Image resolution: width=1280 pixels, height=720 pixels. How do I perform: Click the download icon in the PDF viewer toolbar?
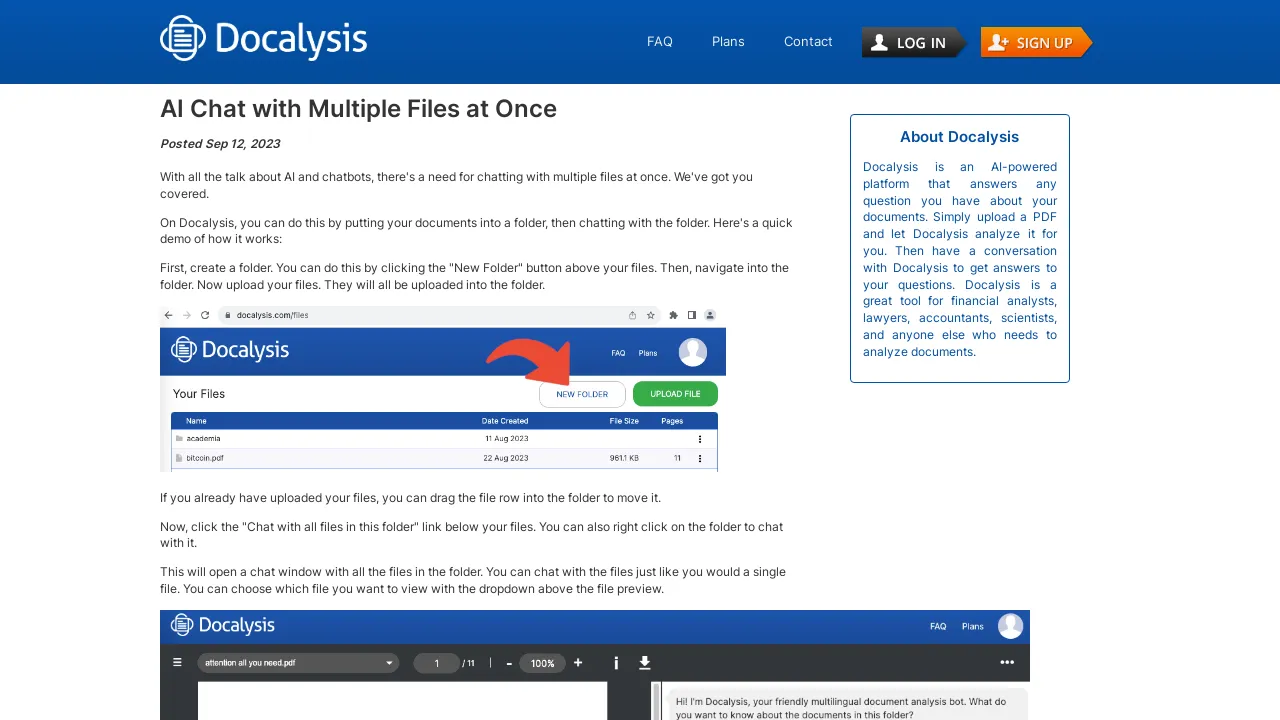tap(645, 663)
